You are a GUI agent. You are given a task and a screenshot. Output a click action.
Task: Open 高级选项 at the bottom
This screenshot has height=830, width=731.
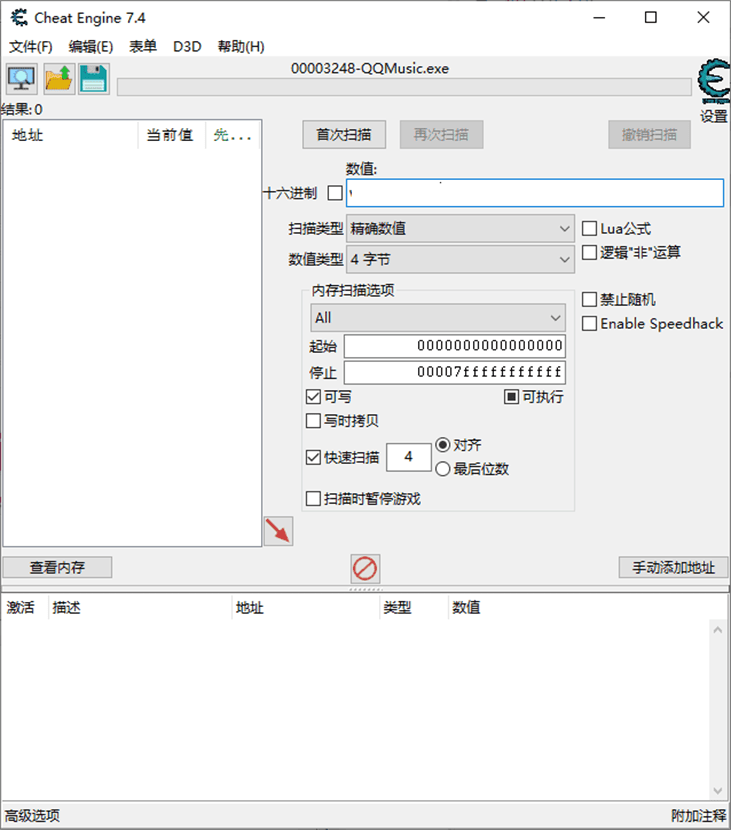coord(32,816)
